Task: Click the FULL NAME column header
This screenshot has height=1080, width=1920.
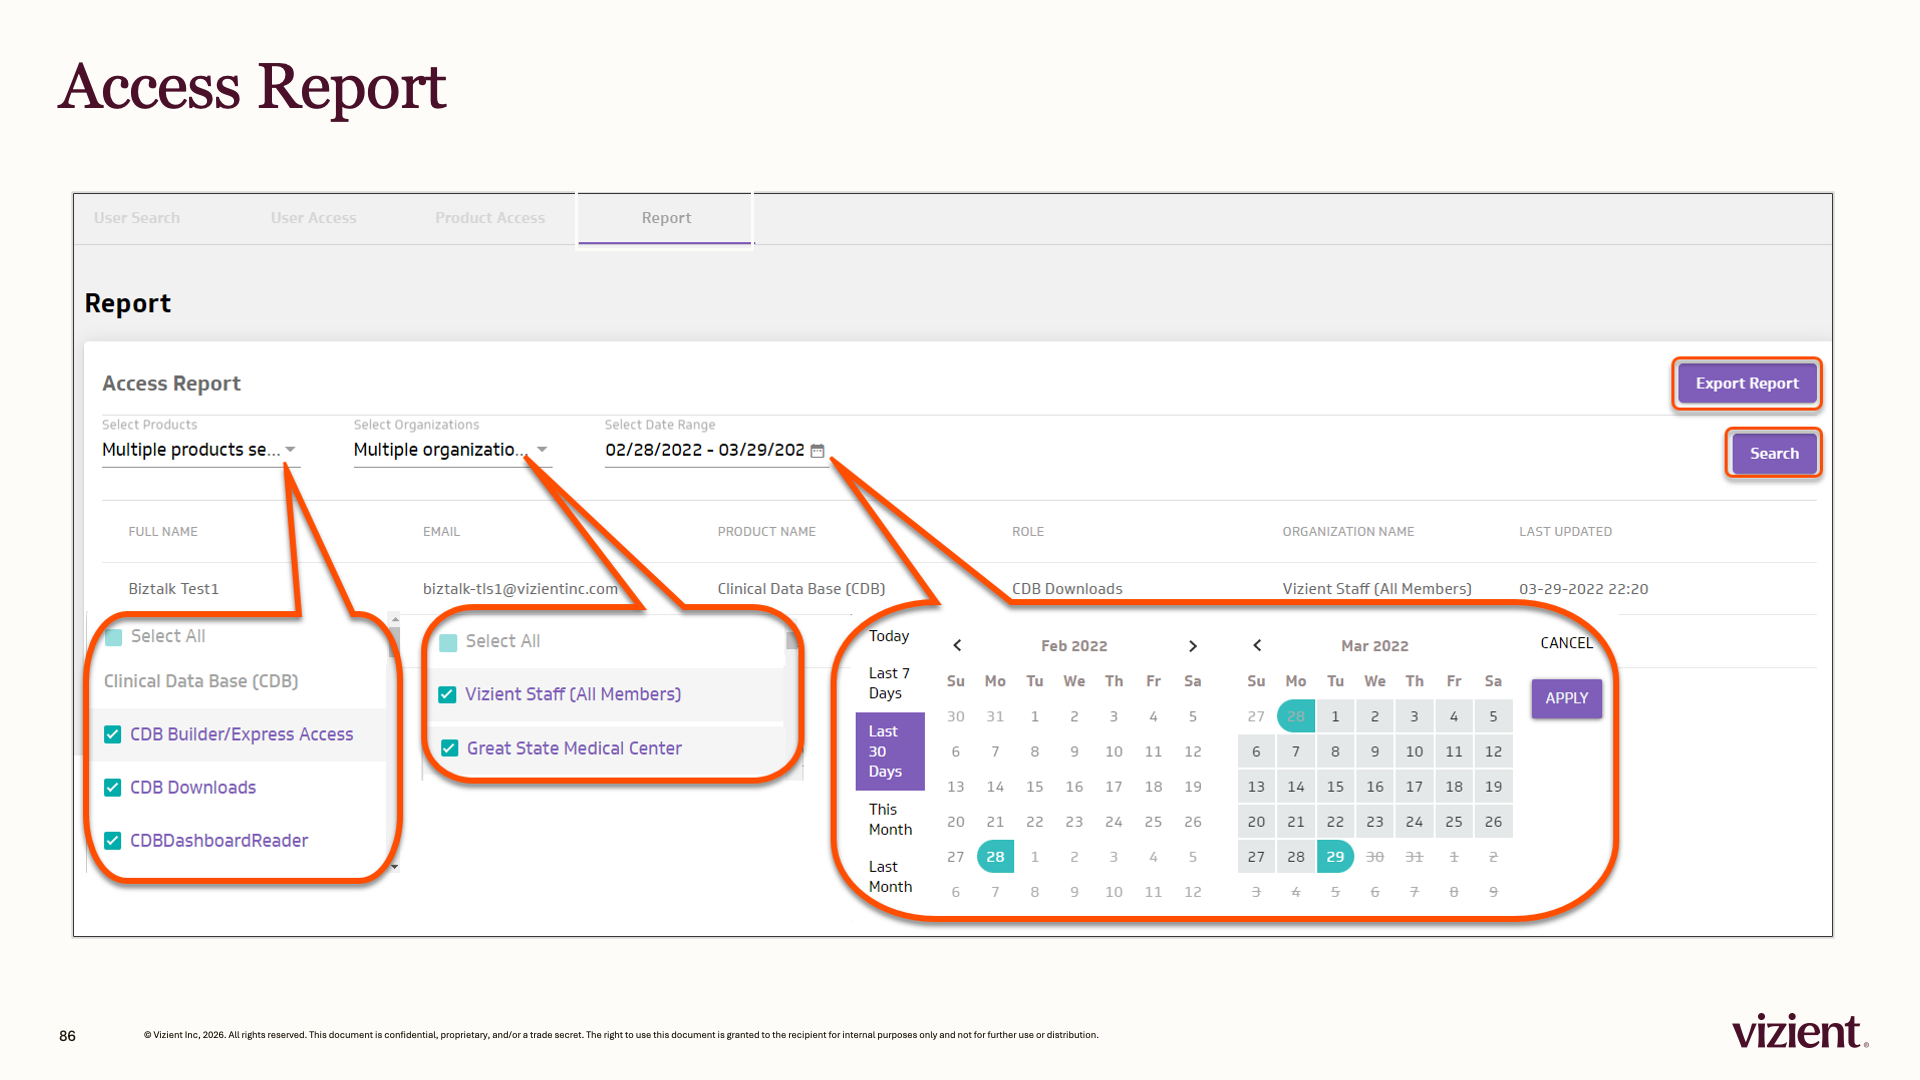Action: pyautogui.click(x=163, y=532)
